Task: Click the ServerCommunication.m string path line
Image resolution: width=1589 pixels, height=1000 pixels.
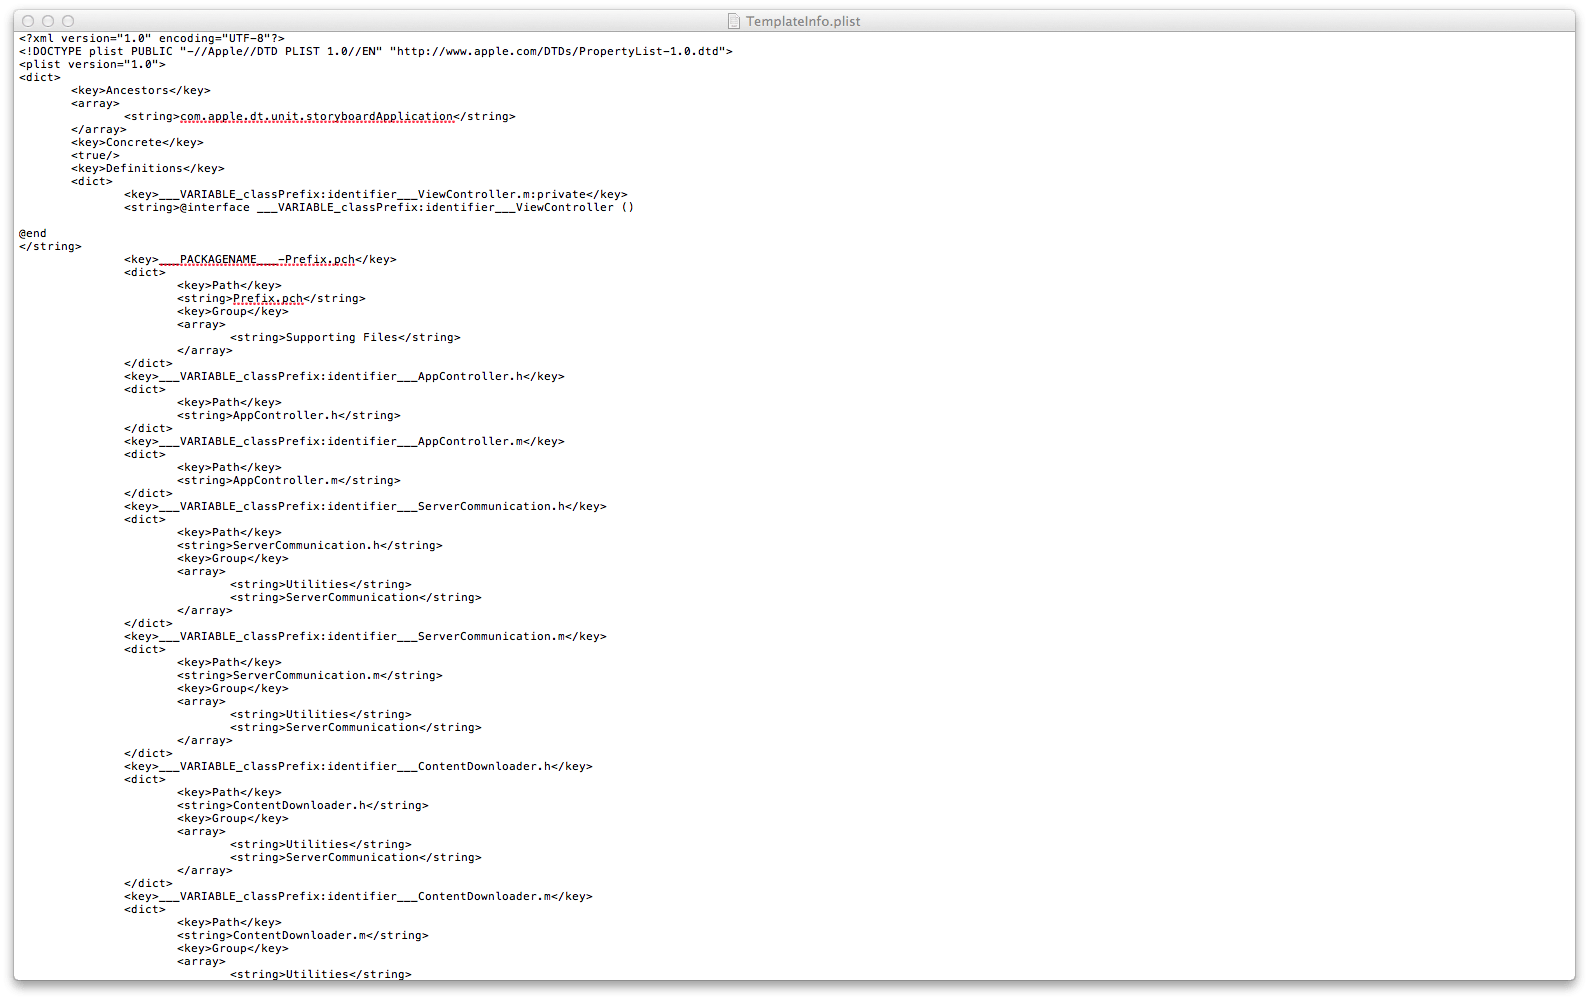Action: pyautogui.click(x=310, y=675)
